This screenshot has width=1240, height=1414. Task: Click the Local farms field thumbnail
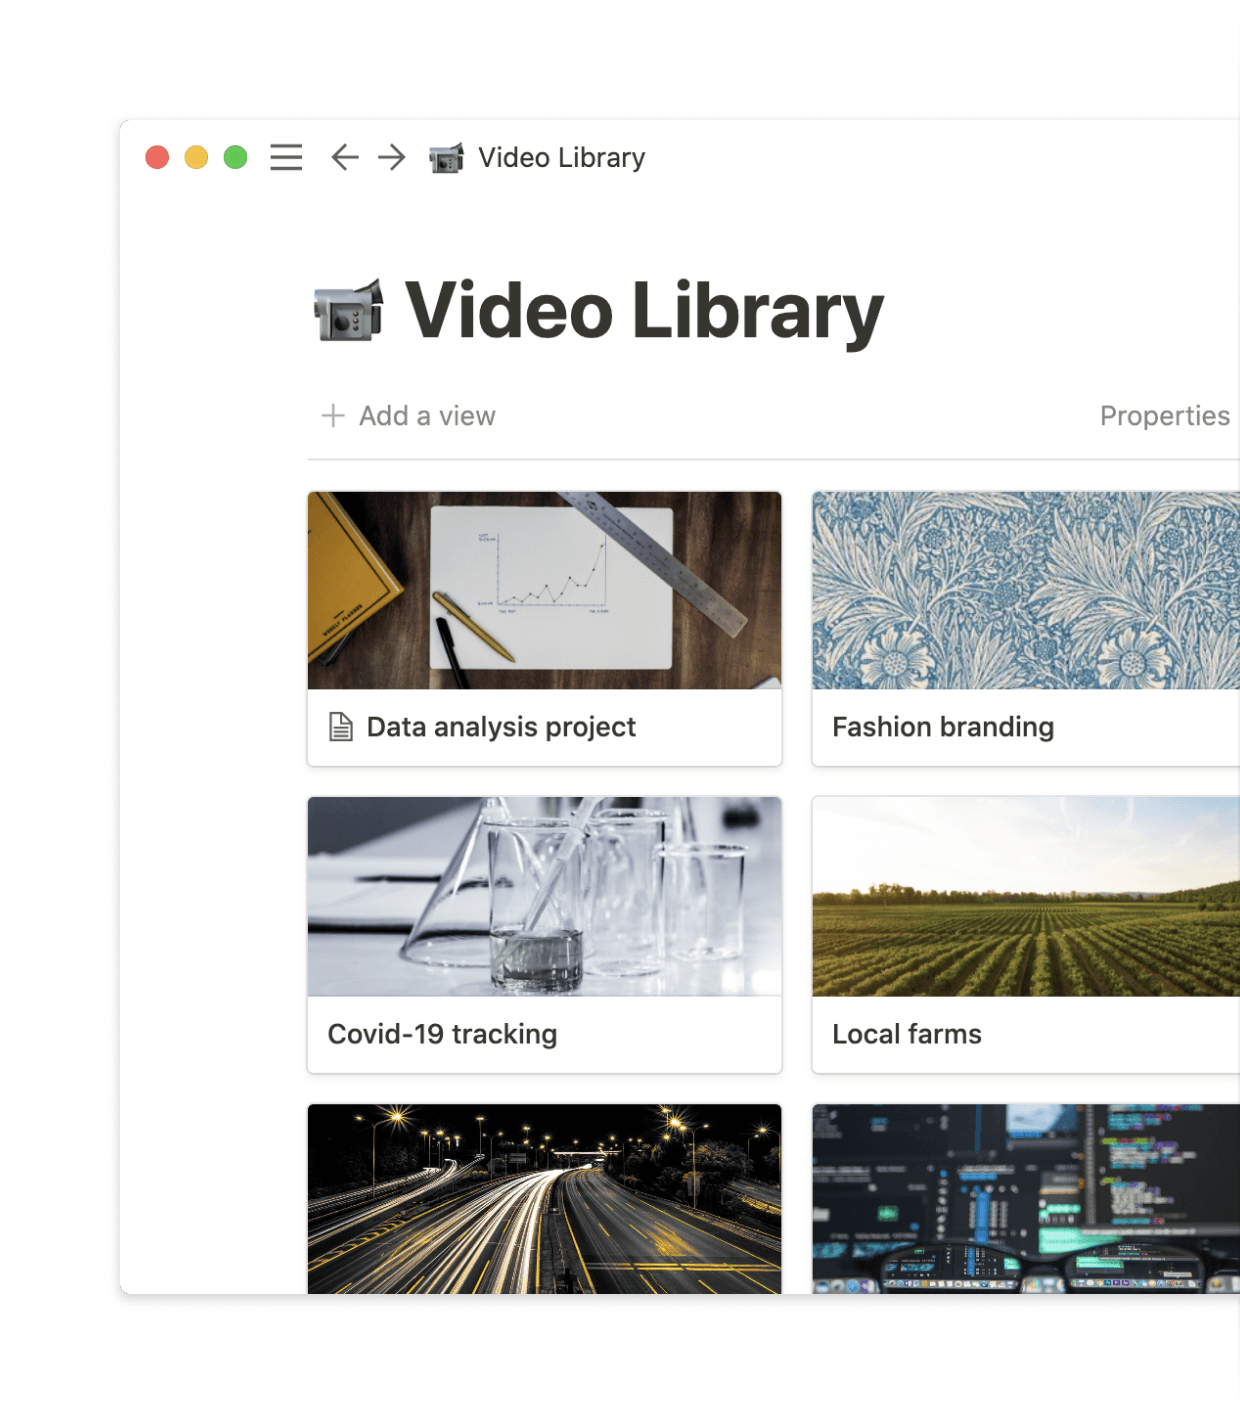[1025, 896]
